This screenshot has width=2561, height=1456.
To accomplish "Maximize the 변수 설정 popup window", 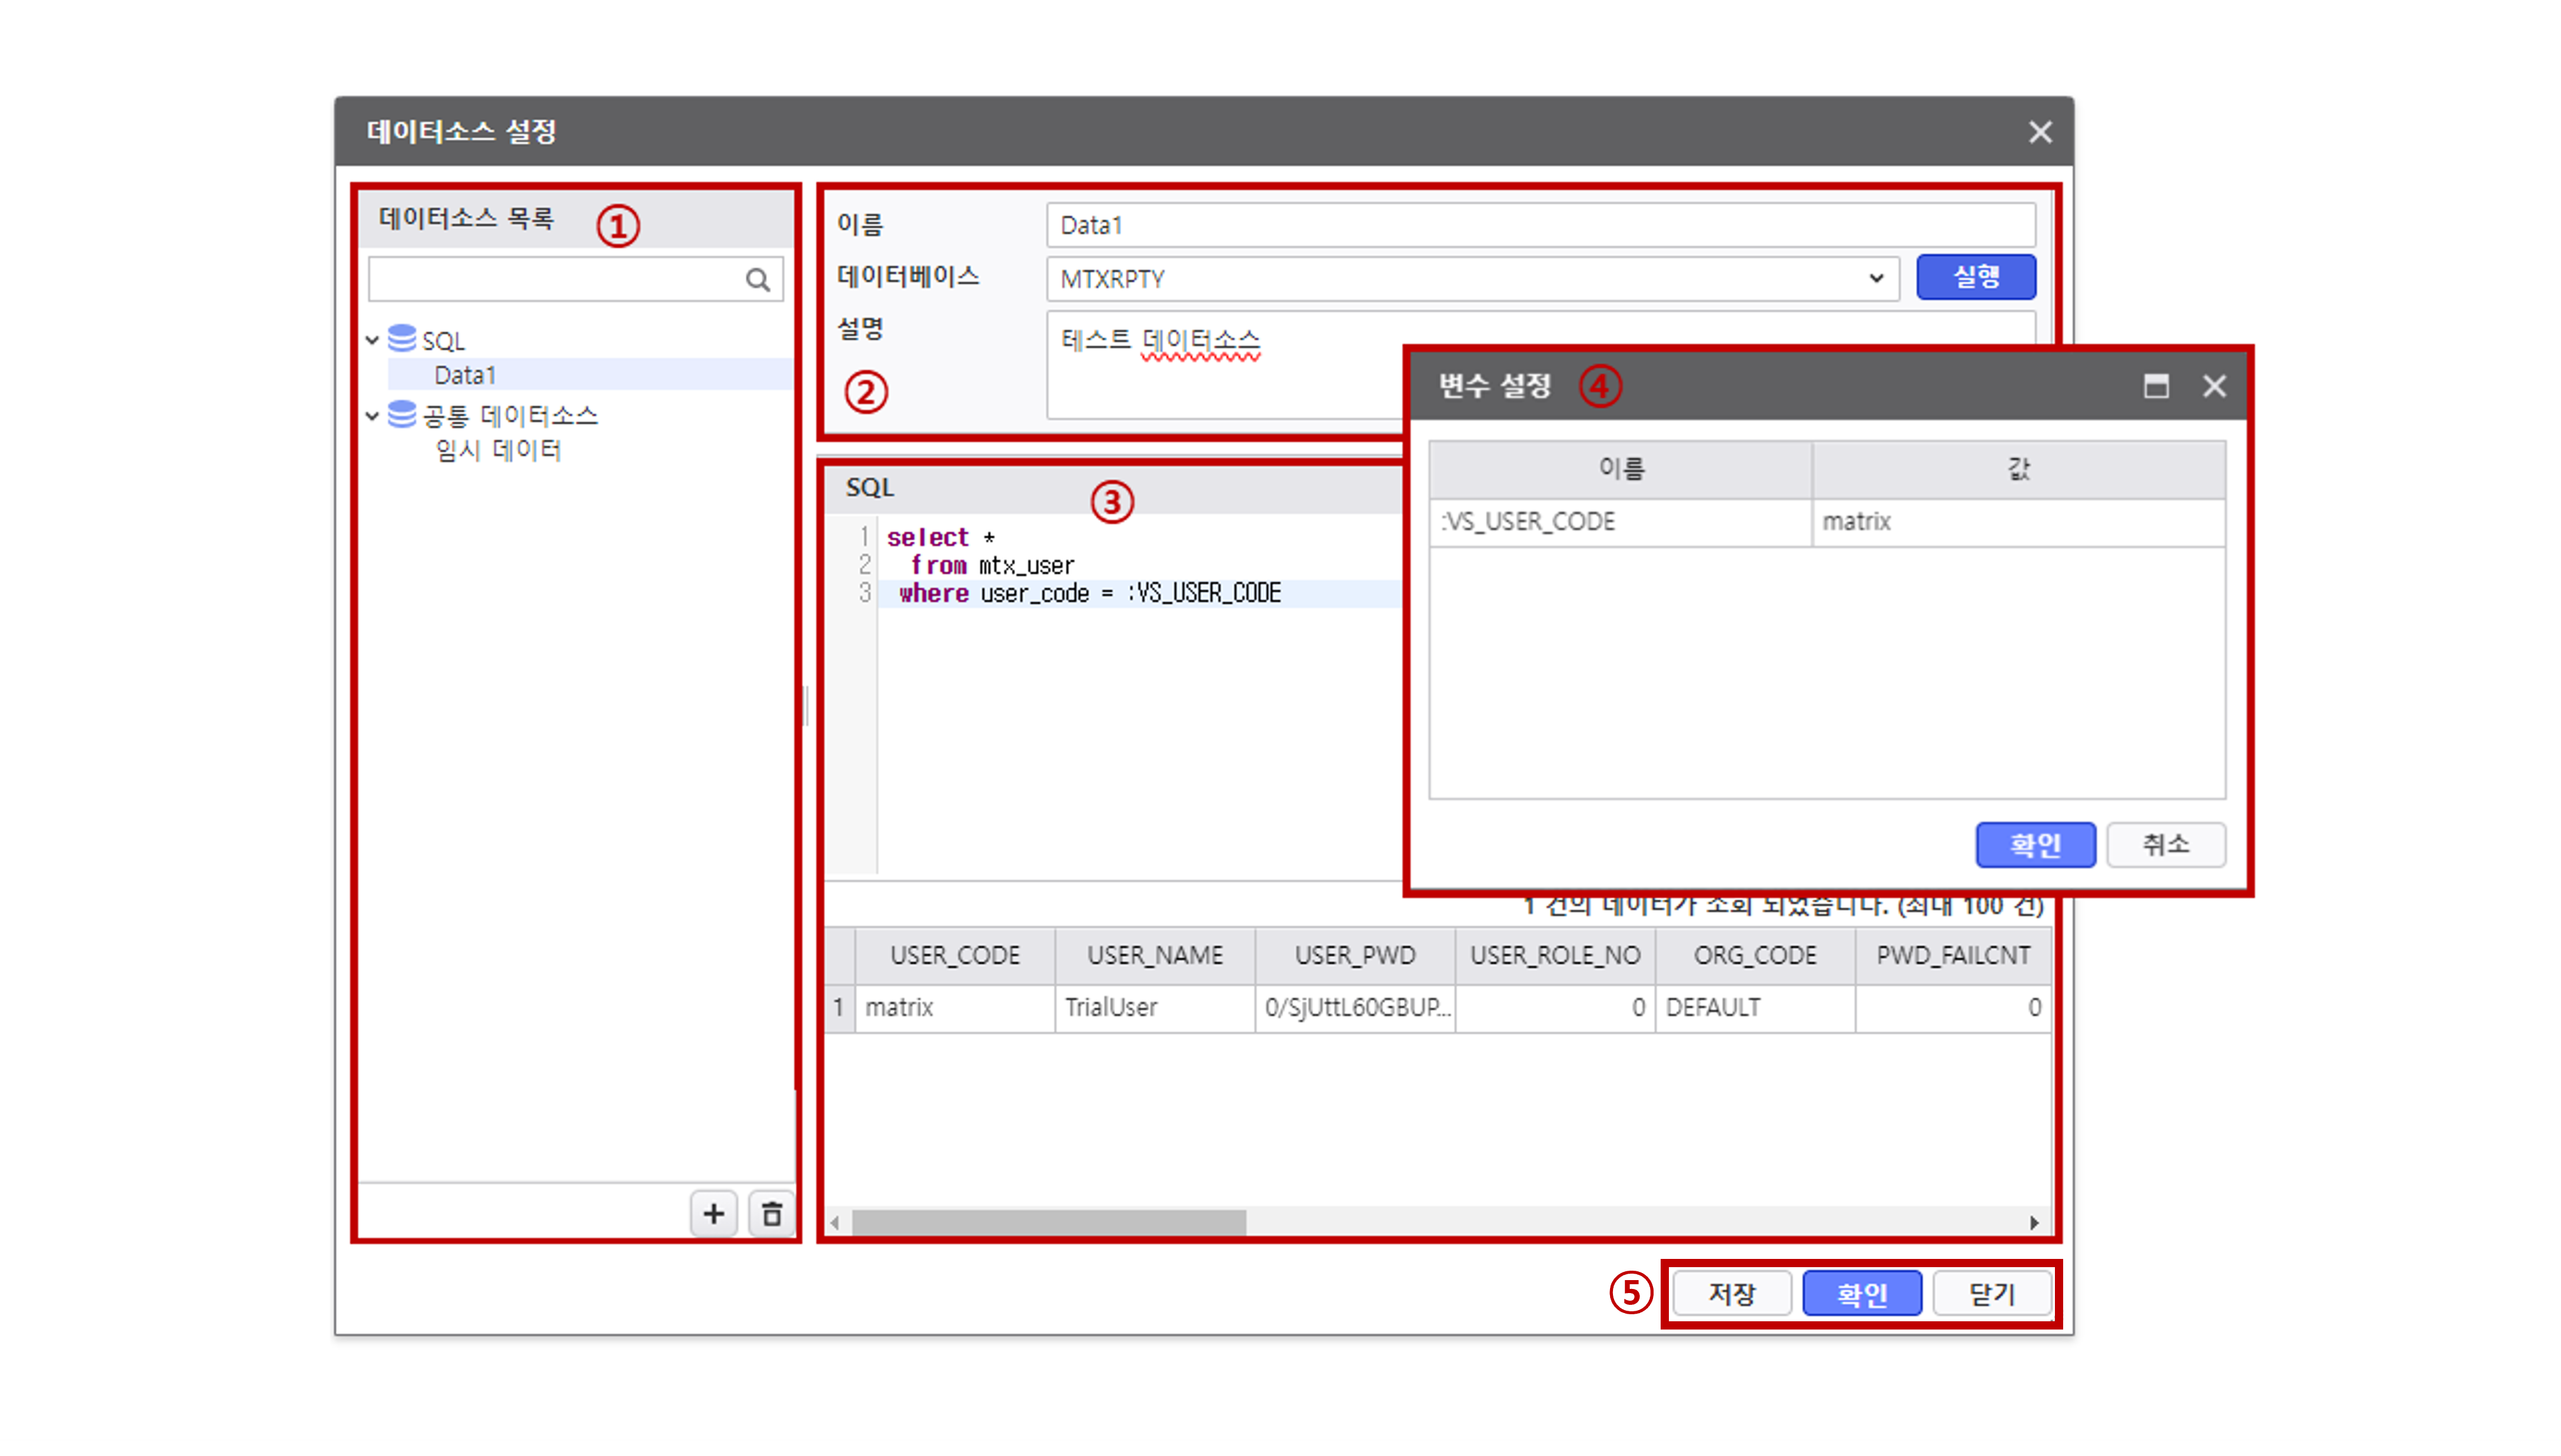I will tap(2156, 386).
